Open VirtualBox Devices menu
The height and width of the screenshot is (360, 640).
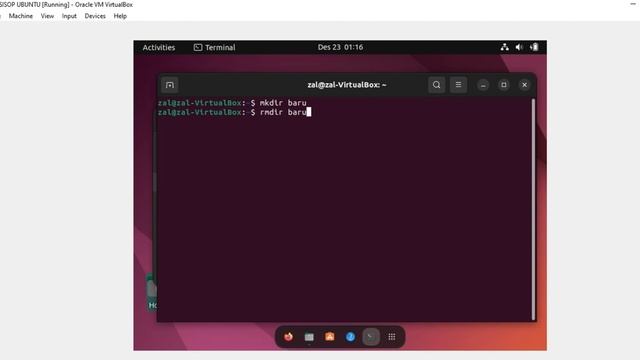pos(95,16)
